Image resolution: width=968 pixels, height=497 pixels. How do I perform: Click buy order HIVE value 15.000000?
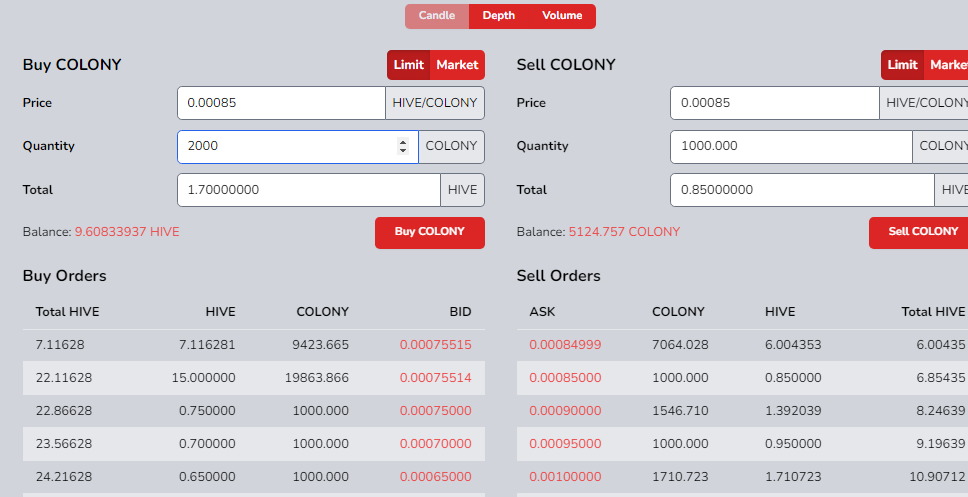pyautogui.click(x=204, y=378)
